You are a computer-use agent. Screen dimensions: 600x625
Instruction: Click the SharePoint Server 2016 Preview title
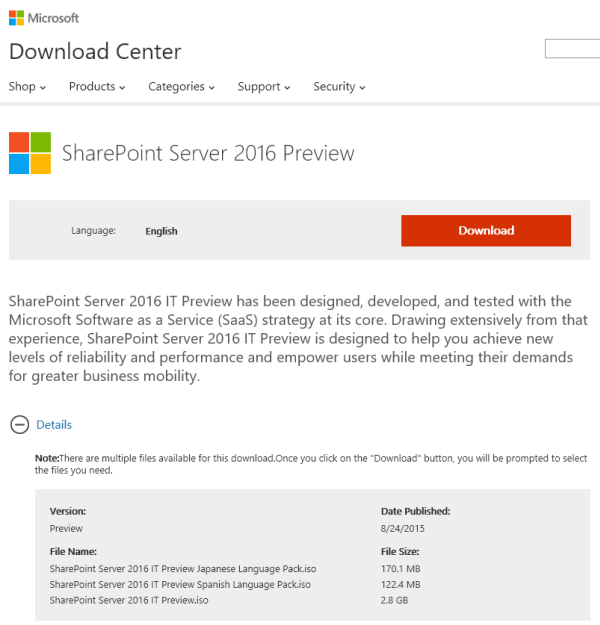pos(208,153)
